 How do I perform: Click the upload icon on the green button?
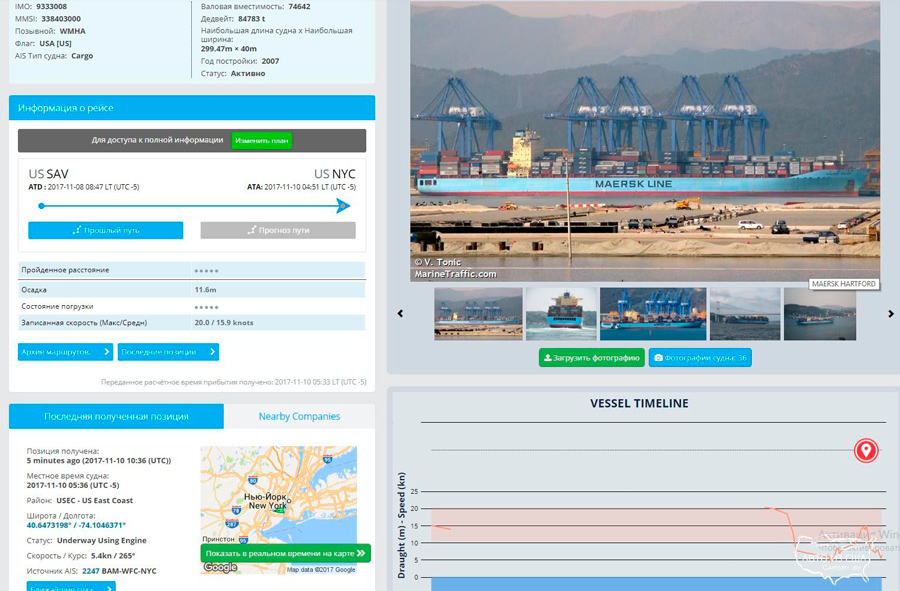point(548,357)
